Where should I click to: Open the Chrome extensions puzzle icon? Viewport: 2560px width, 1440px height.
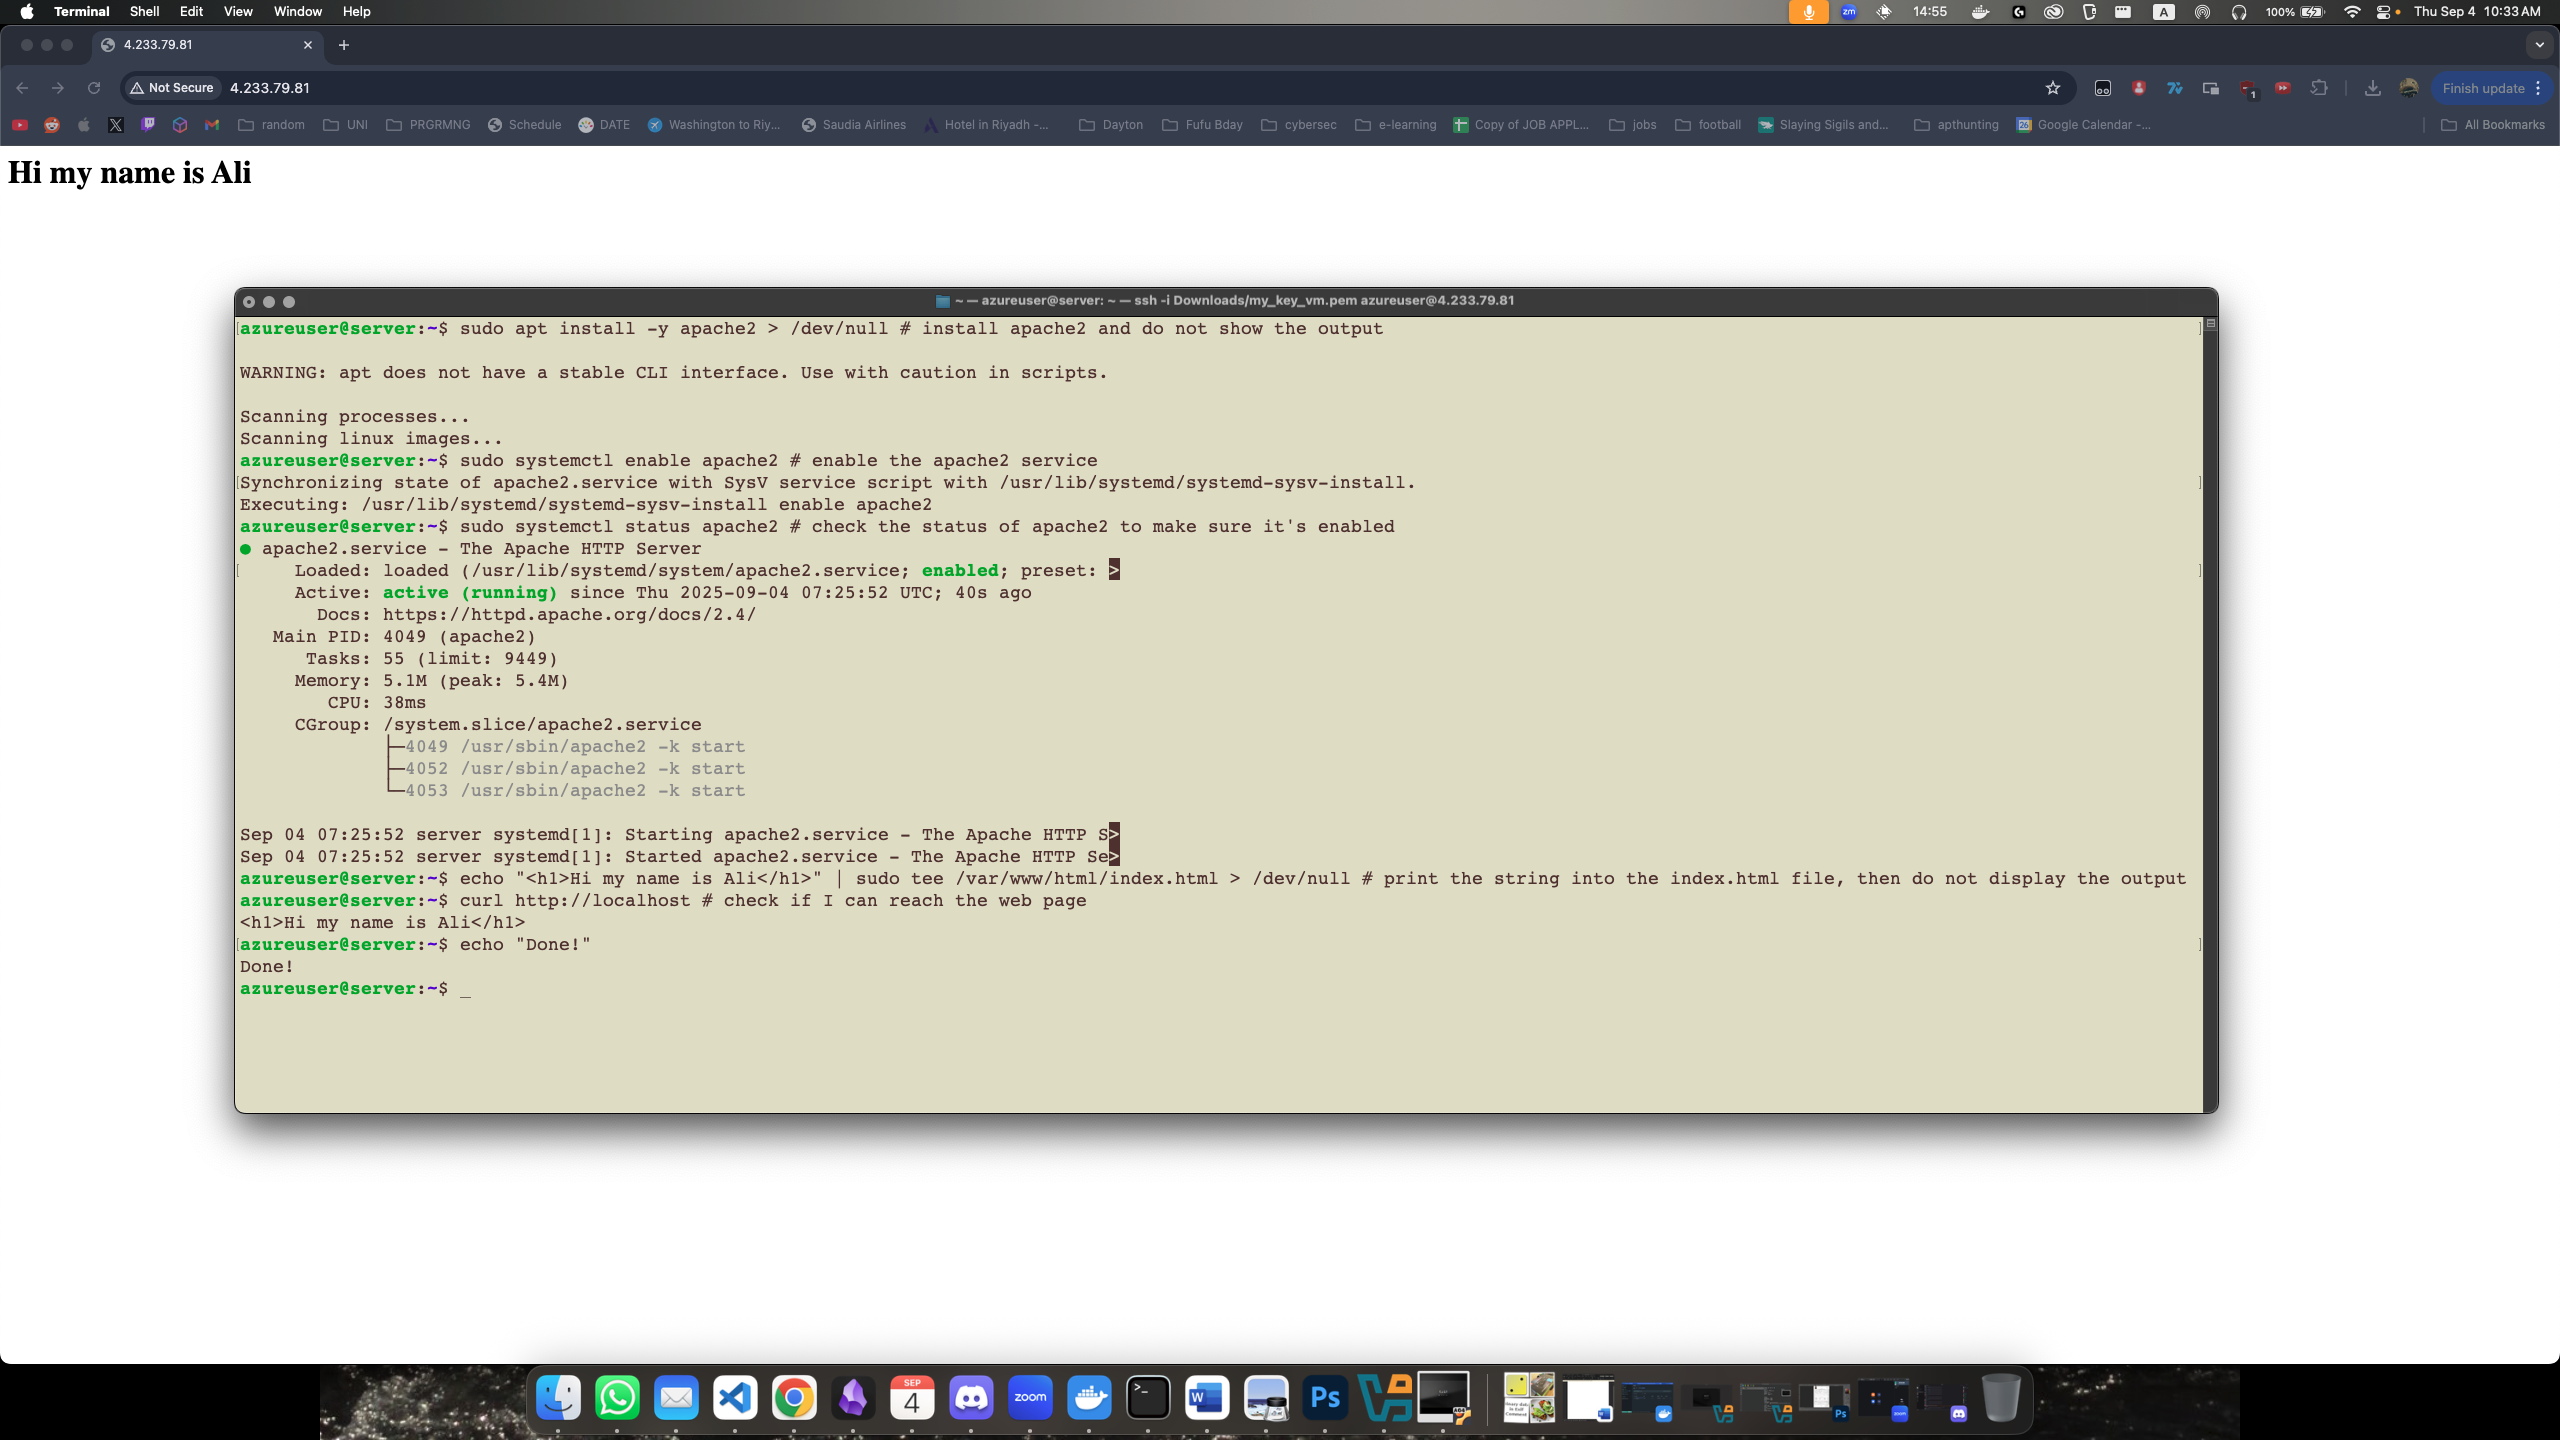point(2319,88)
